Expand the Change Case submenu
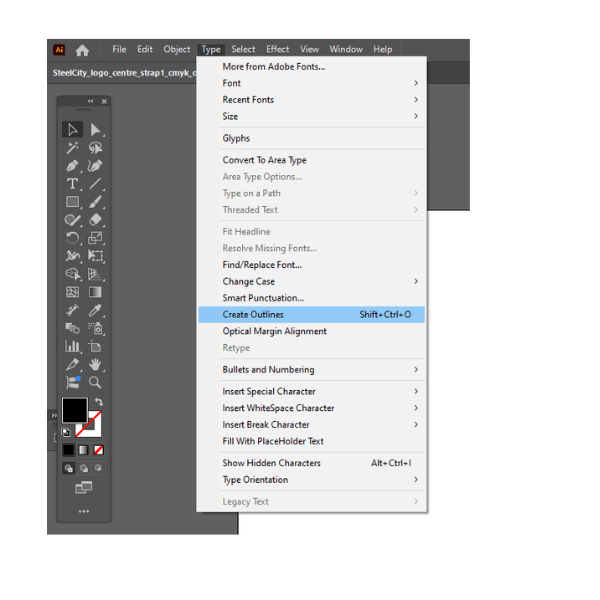The image size is (600, 600). (311, 281)
